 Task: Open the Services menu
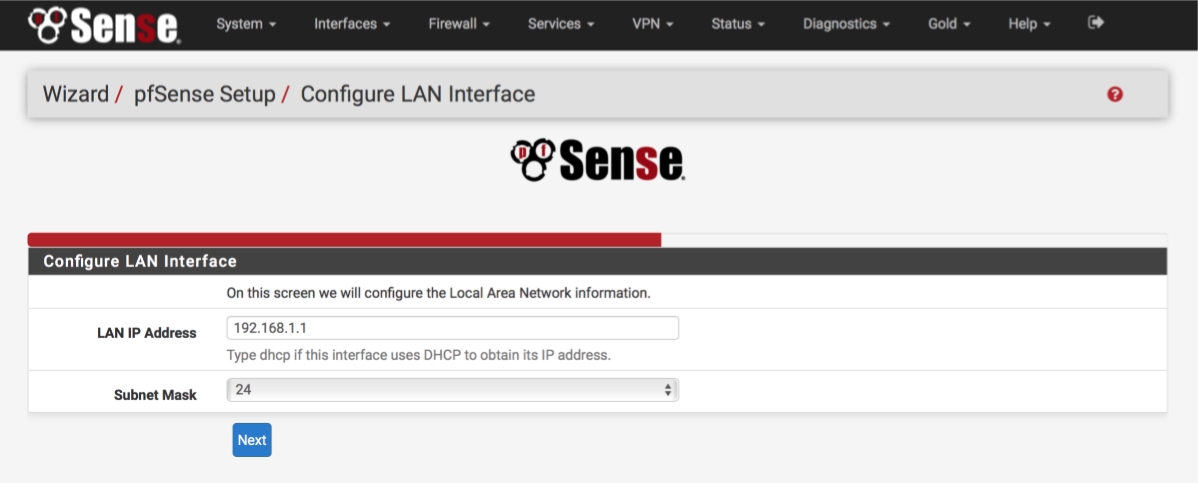pos(561,24)
